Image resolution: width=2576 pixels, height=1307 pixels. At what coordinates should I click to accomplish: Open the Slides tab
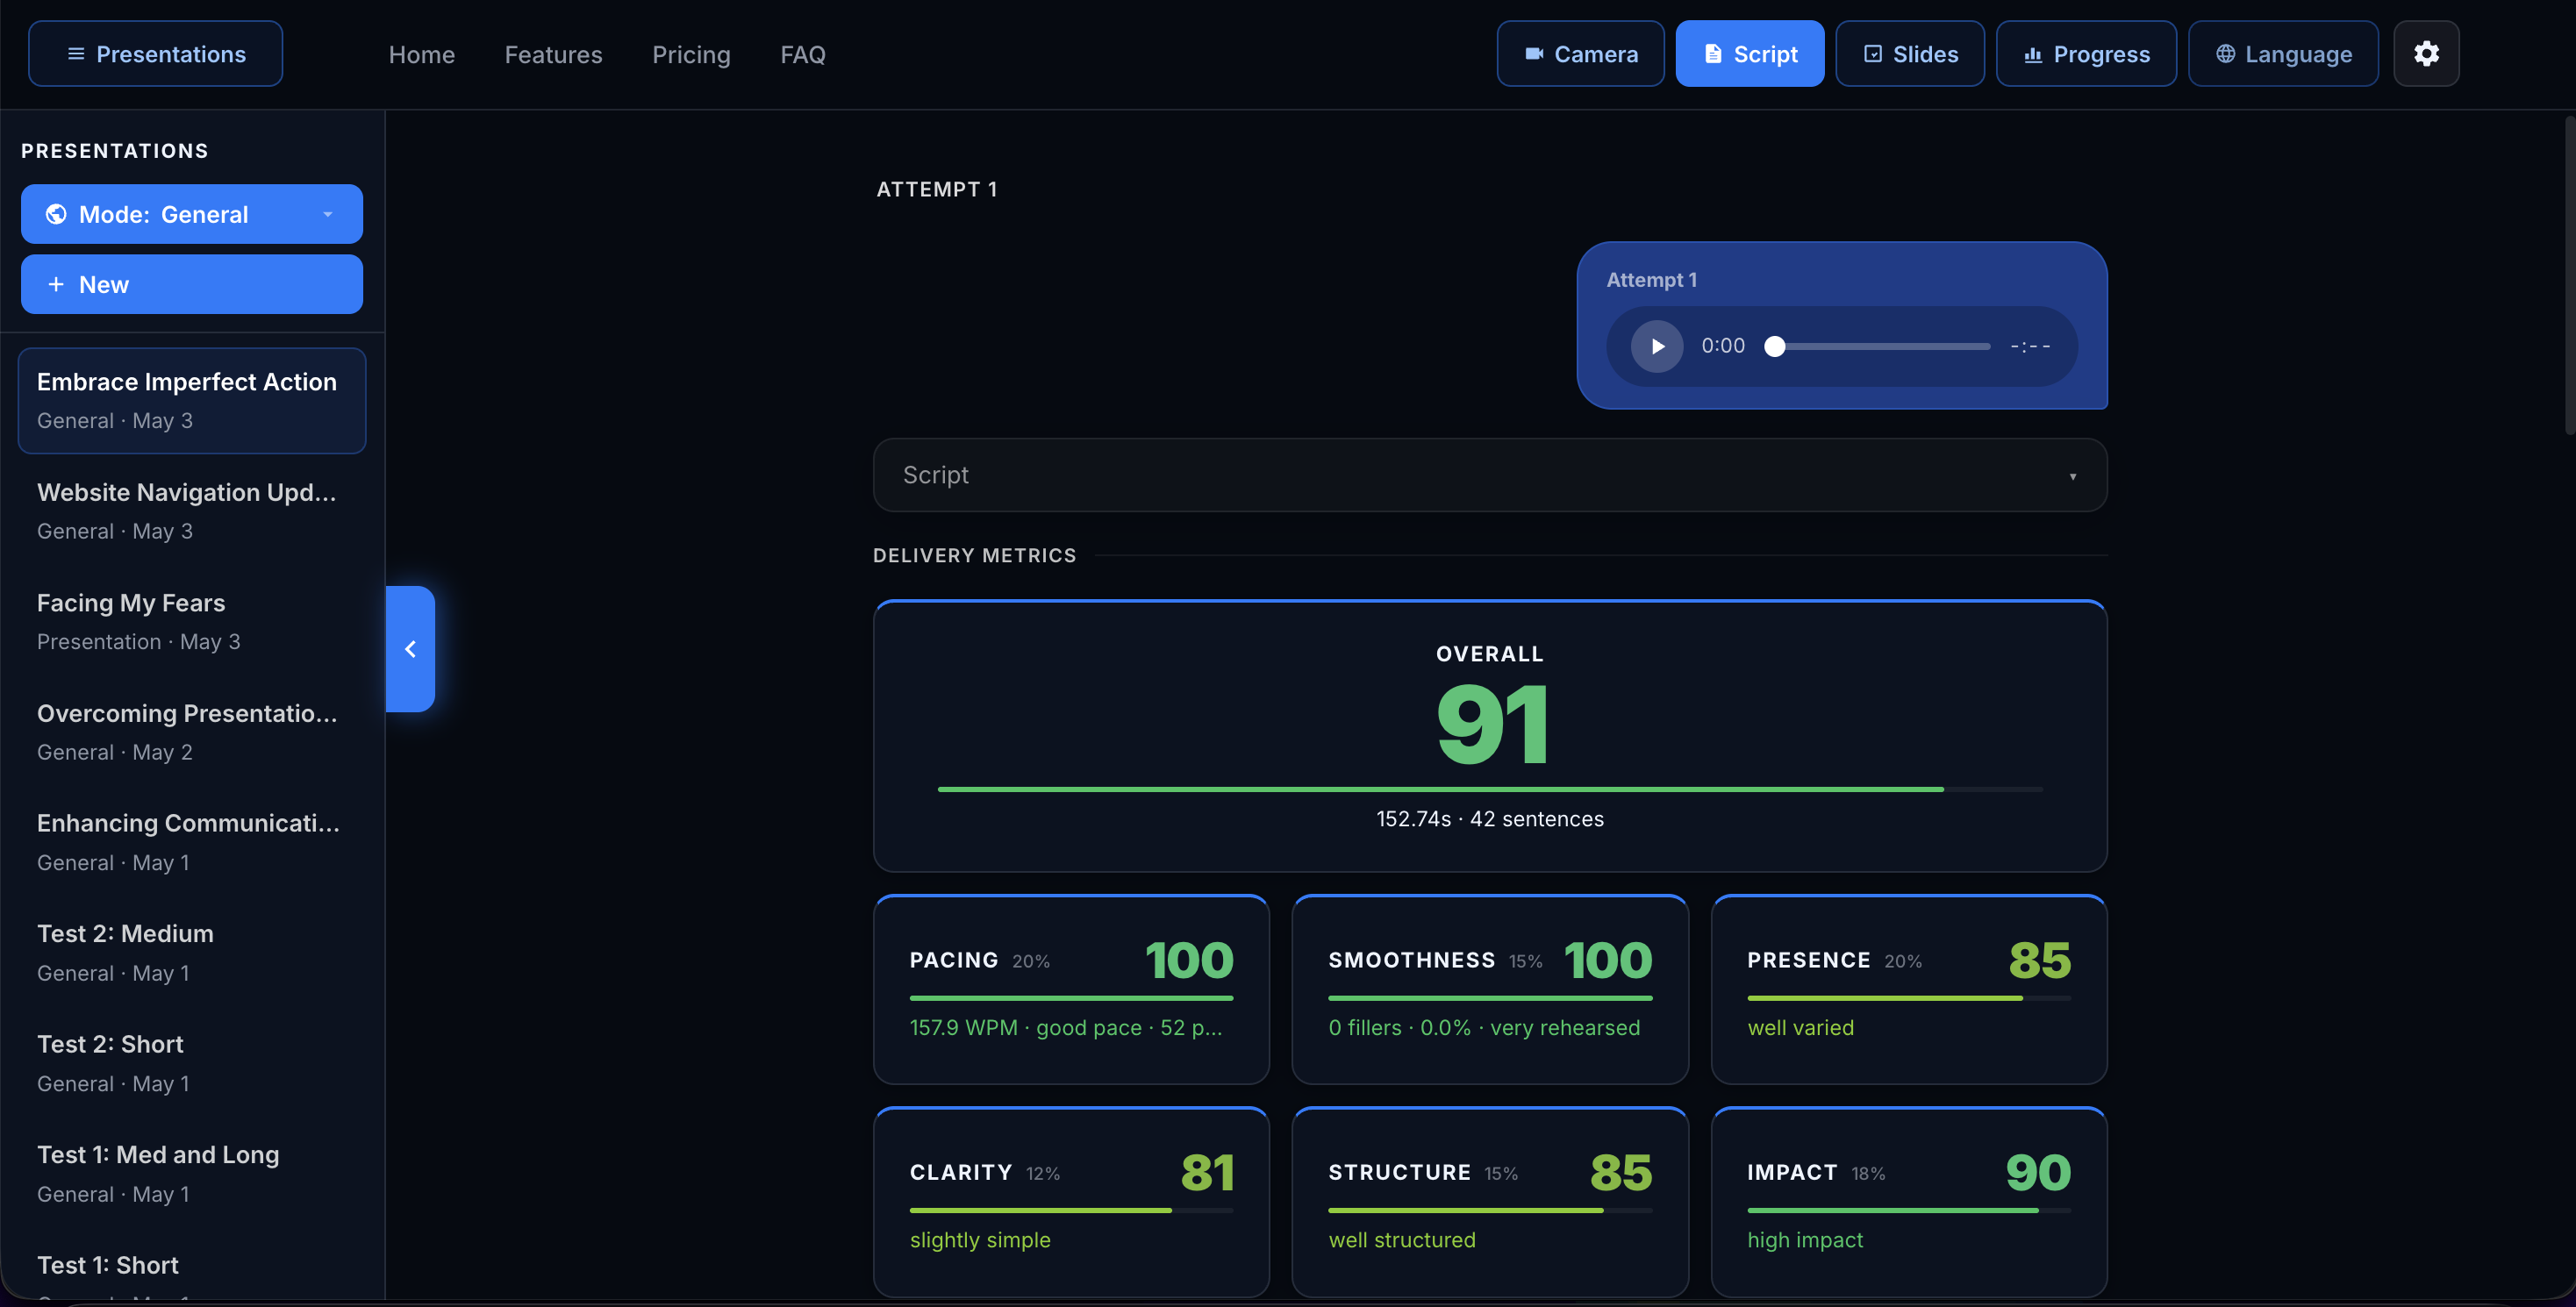click(x=1910, y=54)
